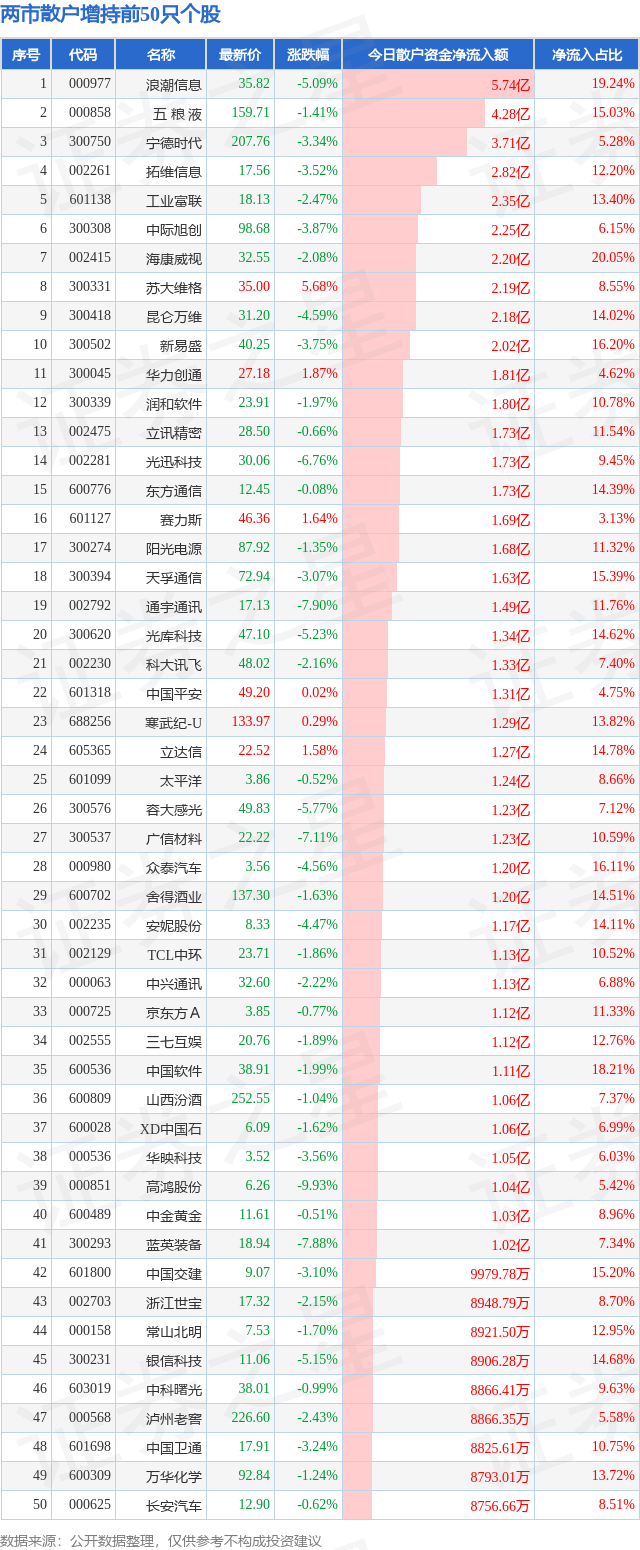Click the 序号 column header

tap(26, 55)
